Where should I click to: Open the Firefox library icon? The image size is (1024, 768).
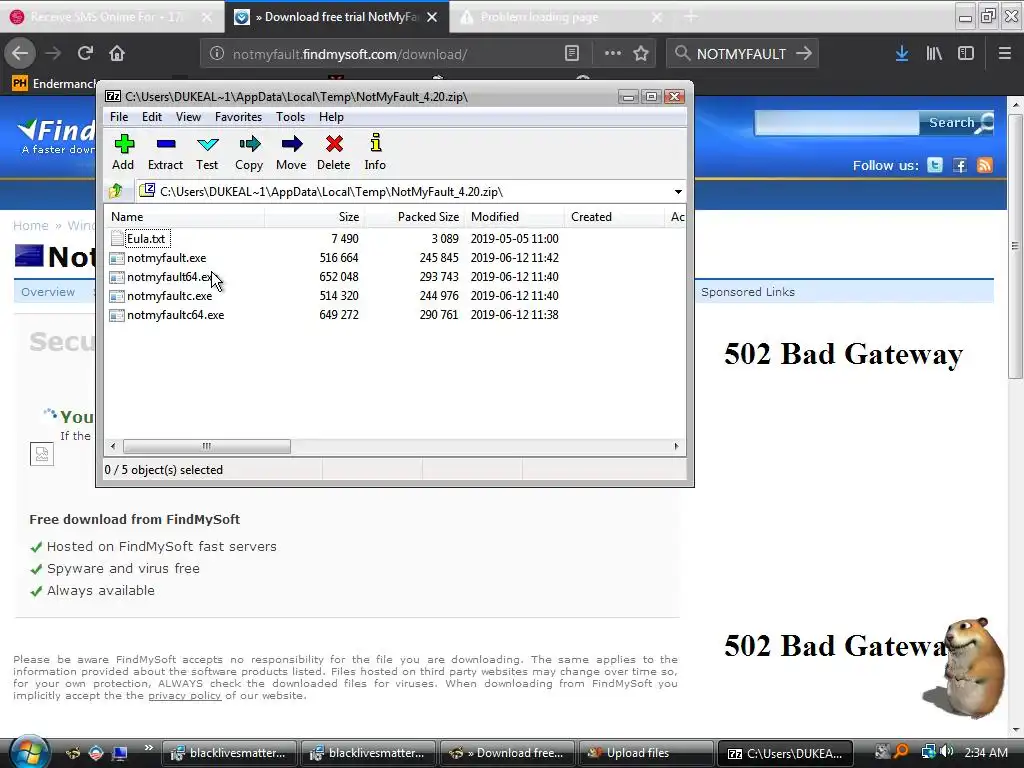click(x=934, y=54)
